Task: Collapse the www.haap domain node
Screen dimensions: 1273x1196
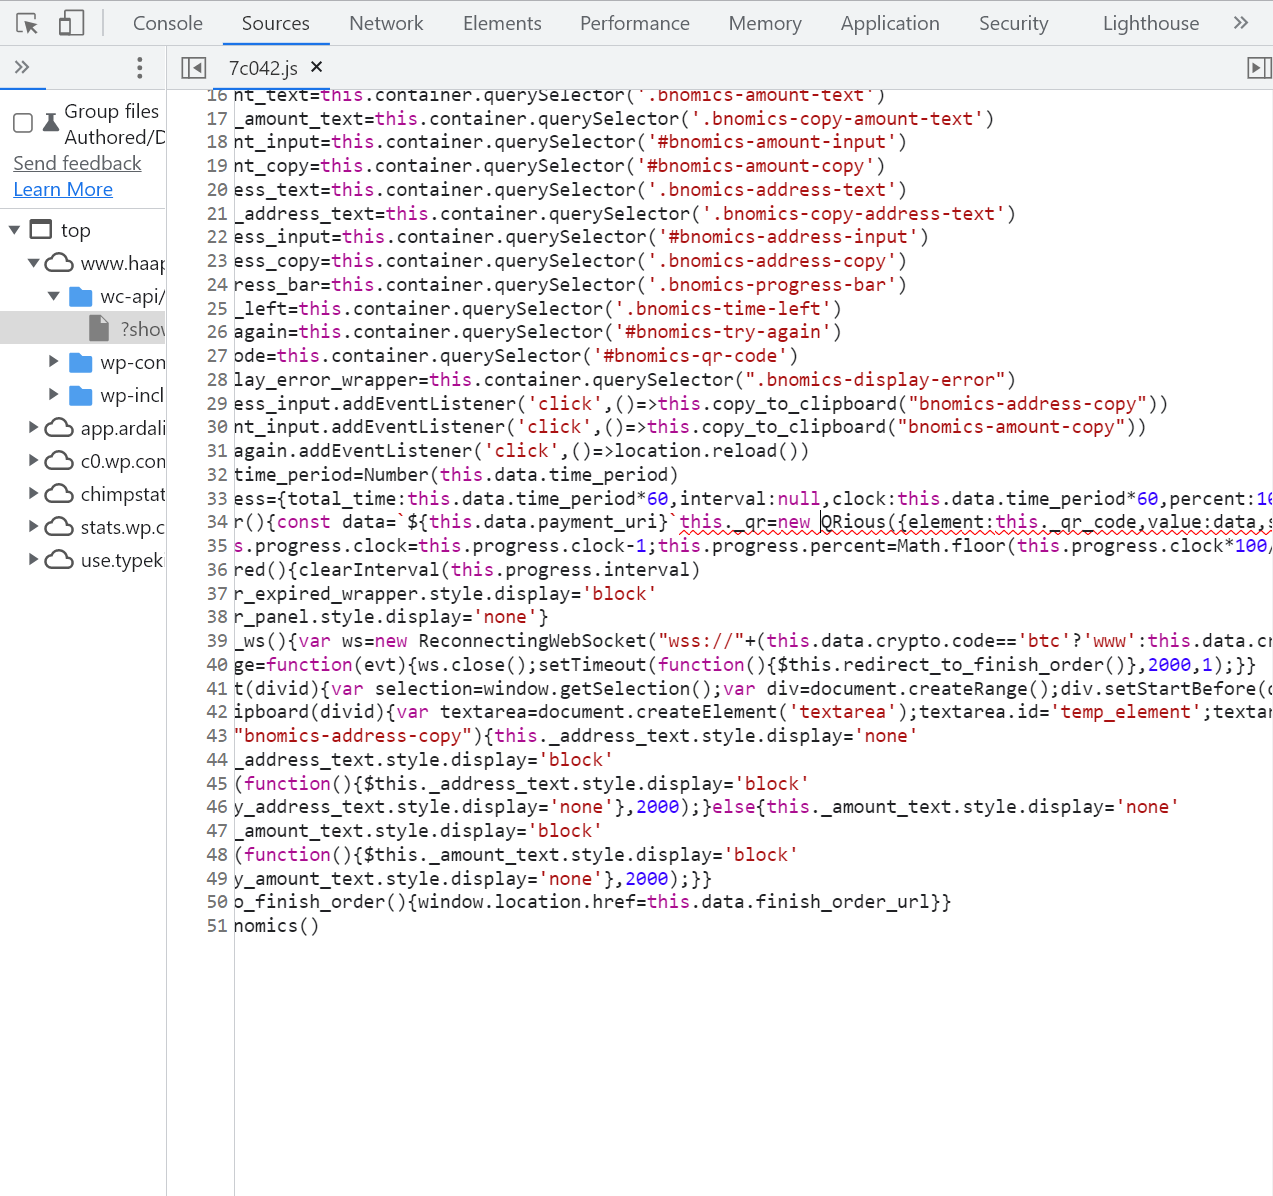Action: [x=33, y=263]
